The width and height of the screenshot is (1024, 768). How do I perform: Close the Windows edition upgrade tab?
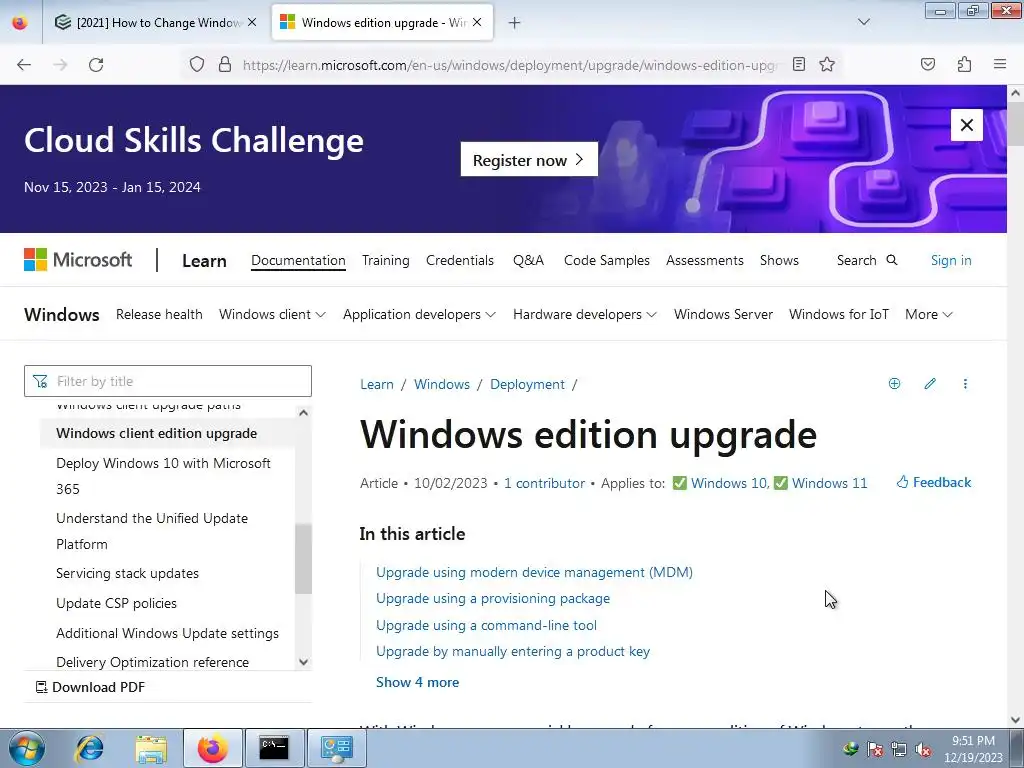477,22
